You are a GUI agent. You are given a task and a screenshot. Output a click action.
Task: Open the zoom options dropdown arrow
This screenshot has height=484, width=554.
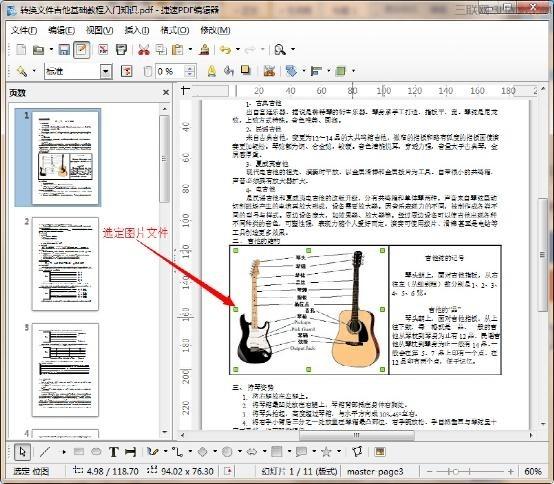tap(293, 49)
